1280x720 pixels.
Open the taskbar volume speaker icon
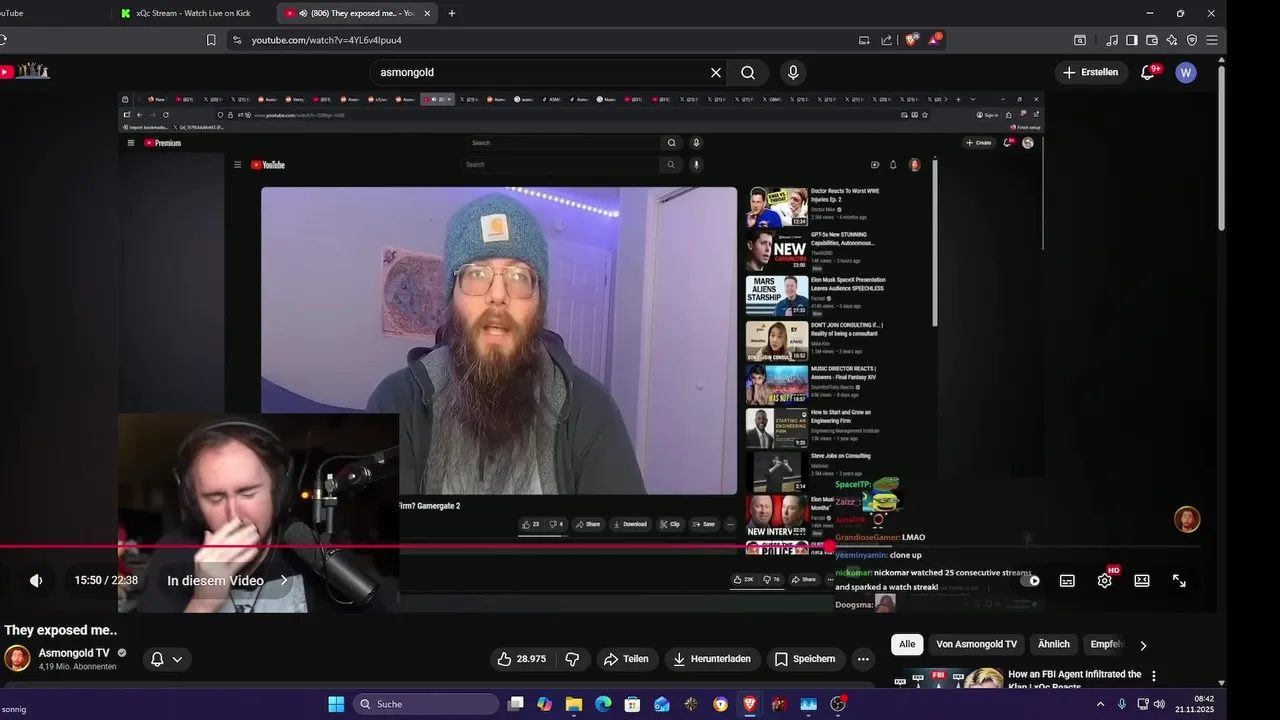[x=1160, y=704]
